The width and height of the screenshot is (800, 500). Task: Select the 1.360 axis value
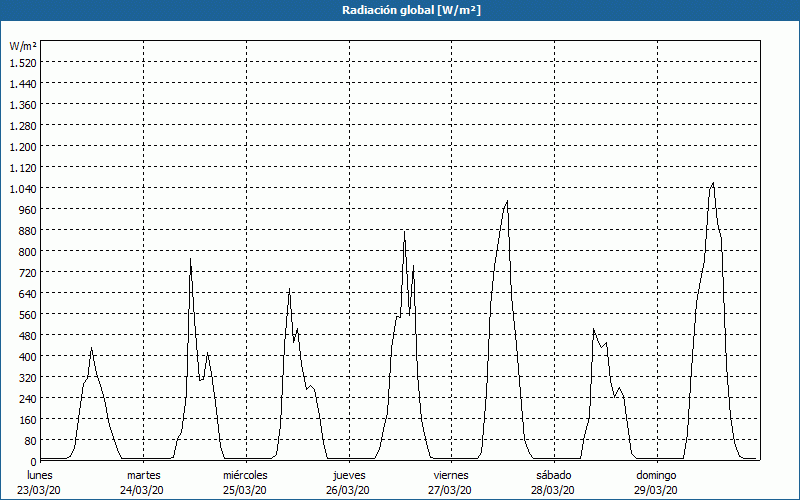click(23, 105)
